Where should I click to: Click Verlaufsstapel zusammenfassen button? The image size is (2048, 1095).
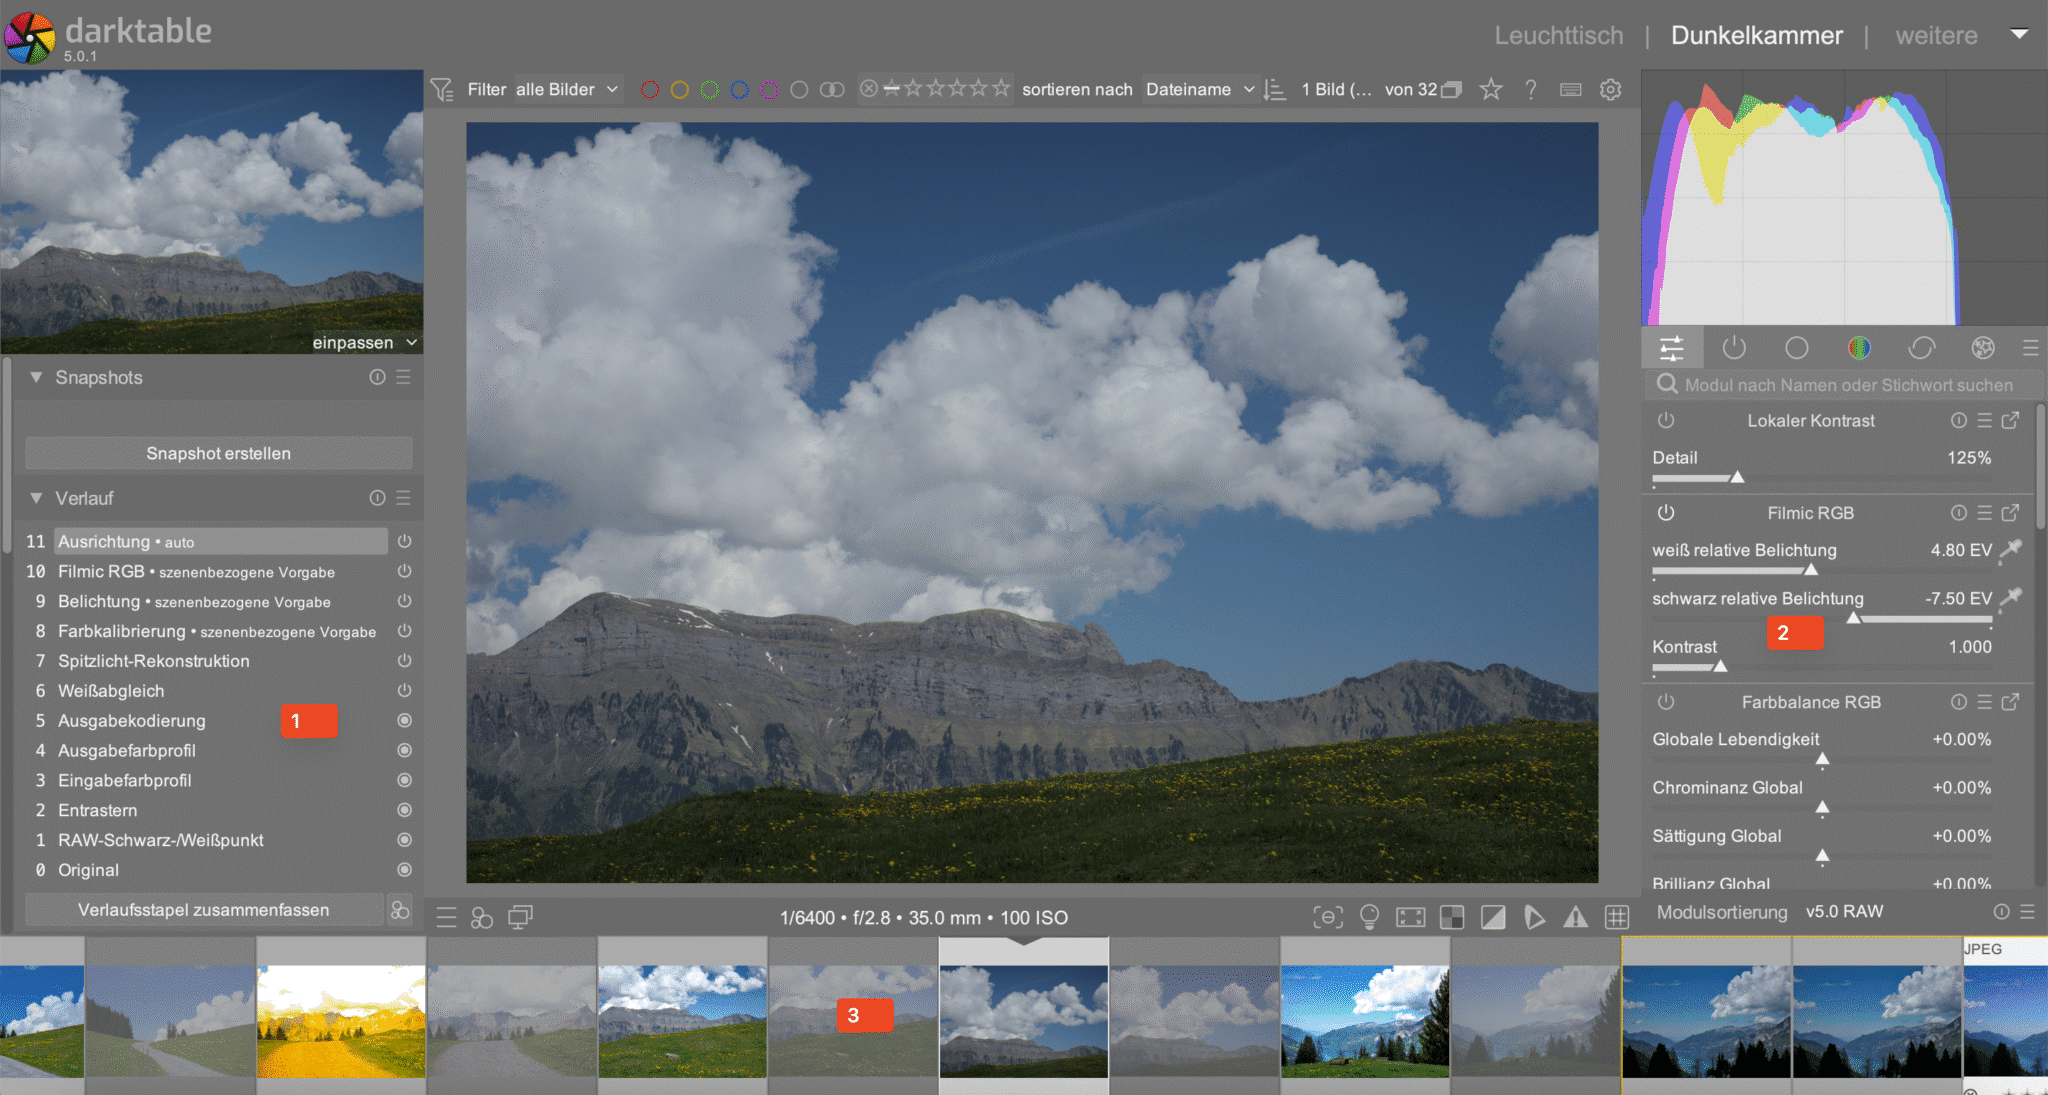pyautogui.click(x=203, y=910)
